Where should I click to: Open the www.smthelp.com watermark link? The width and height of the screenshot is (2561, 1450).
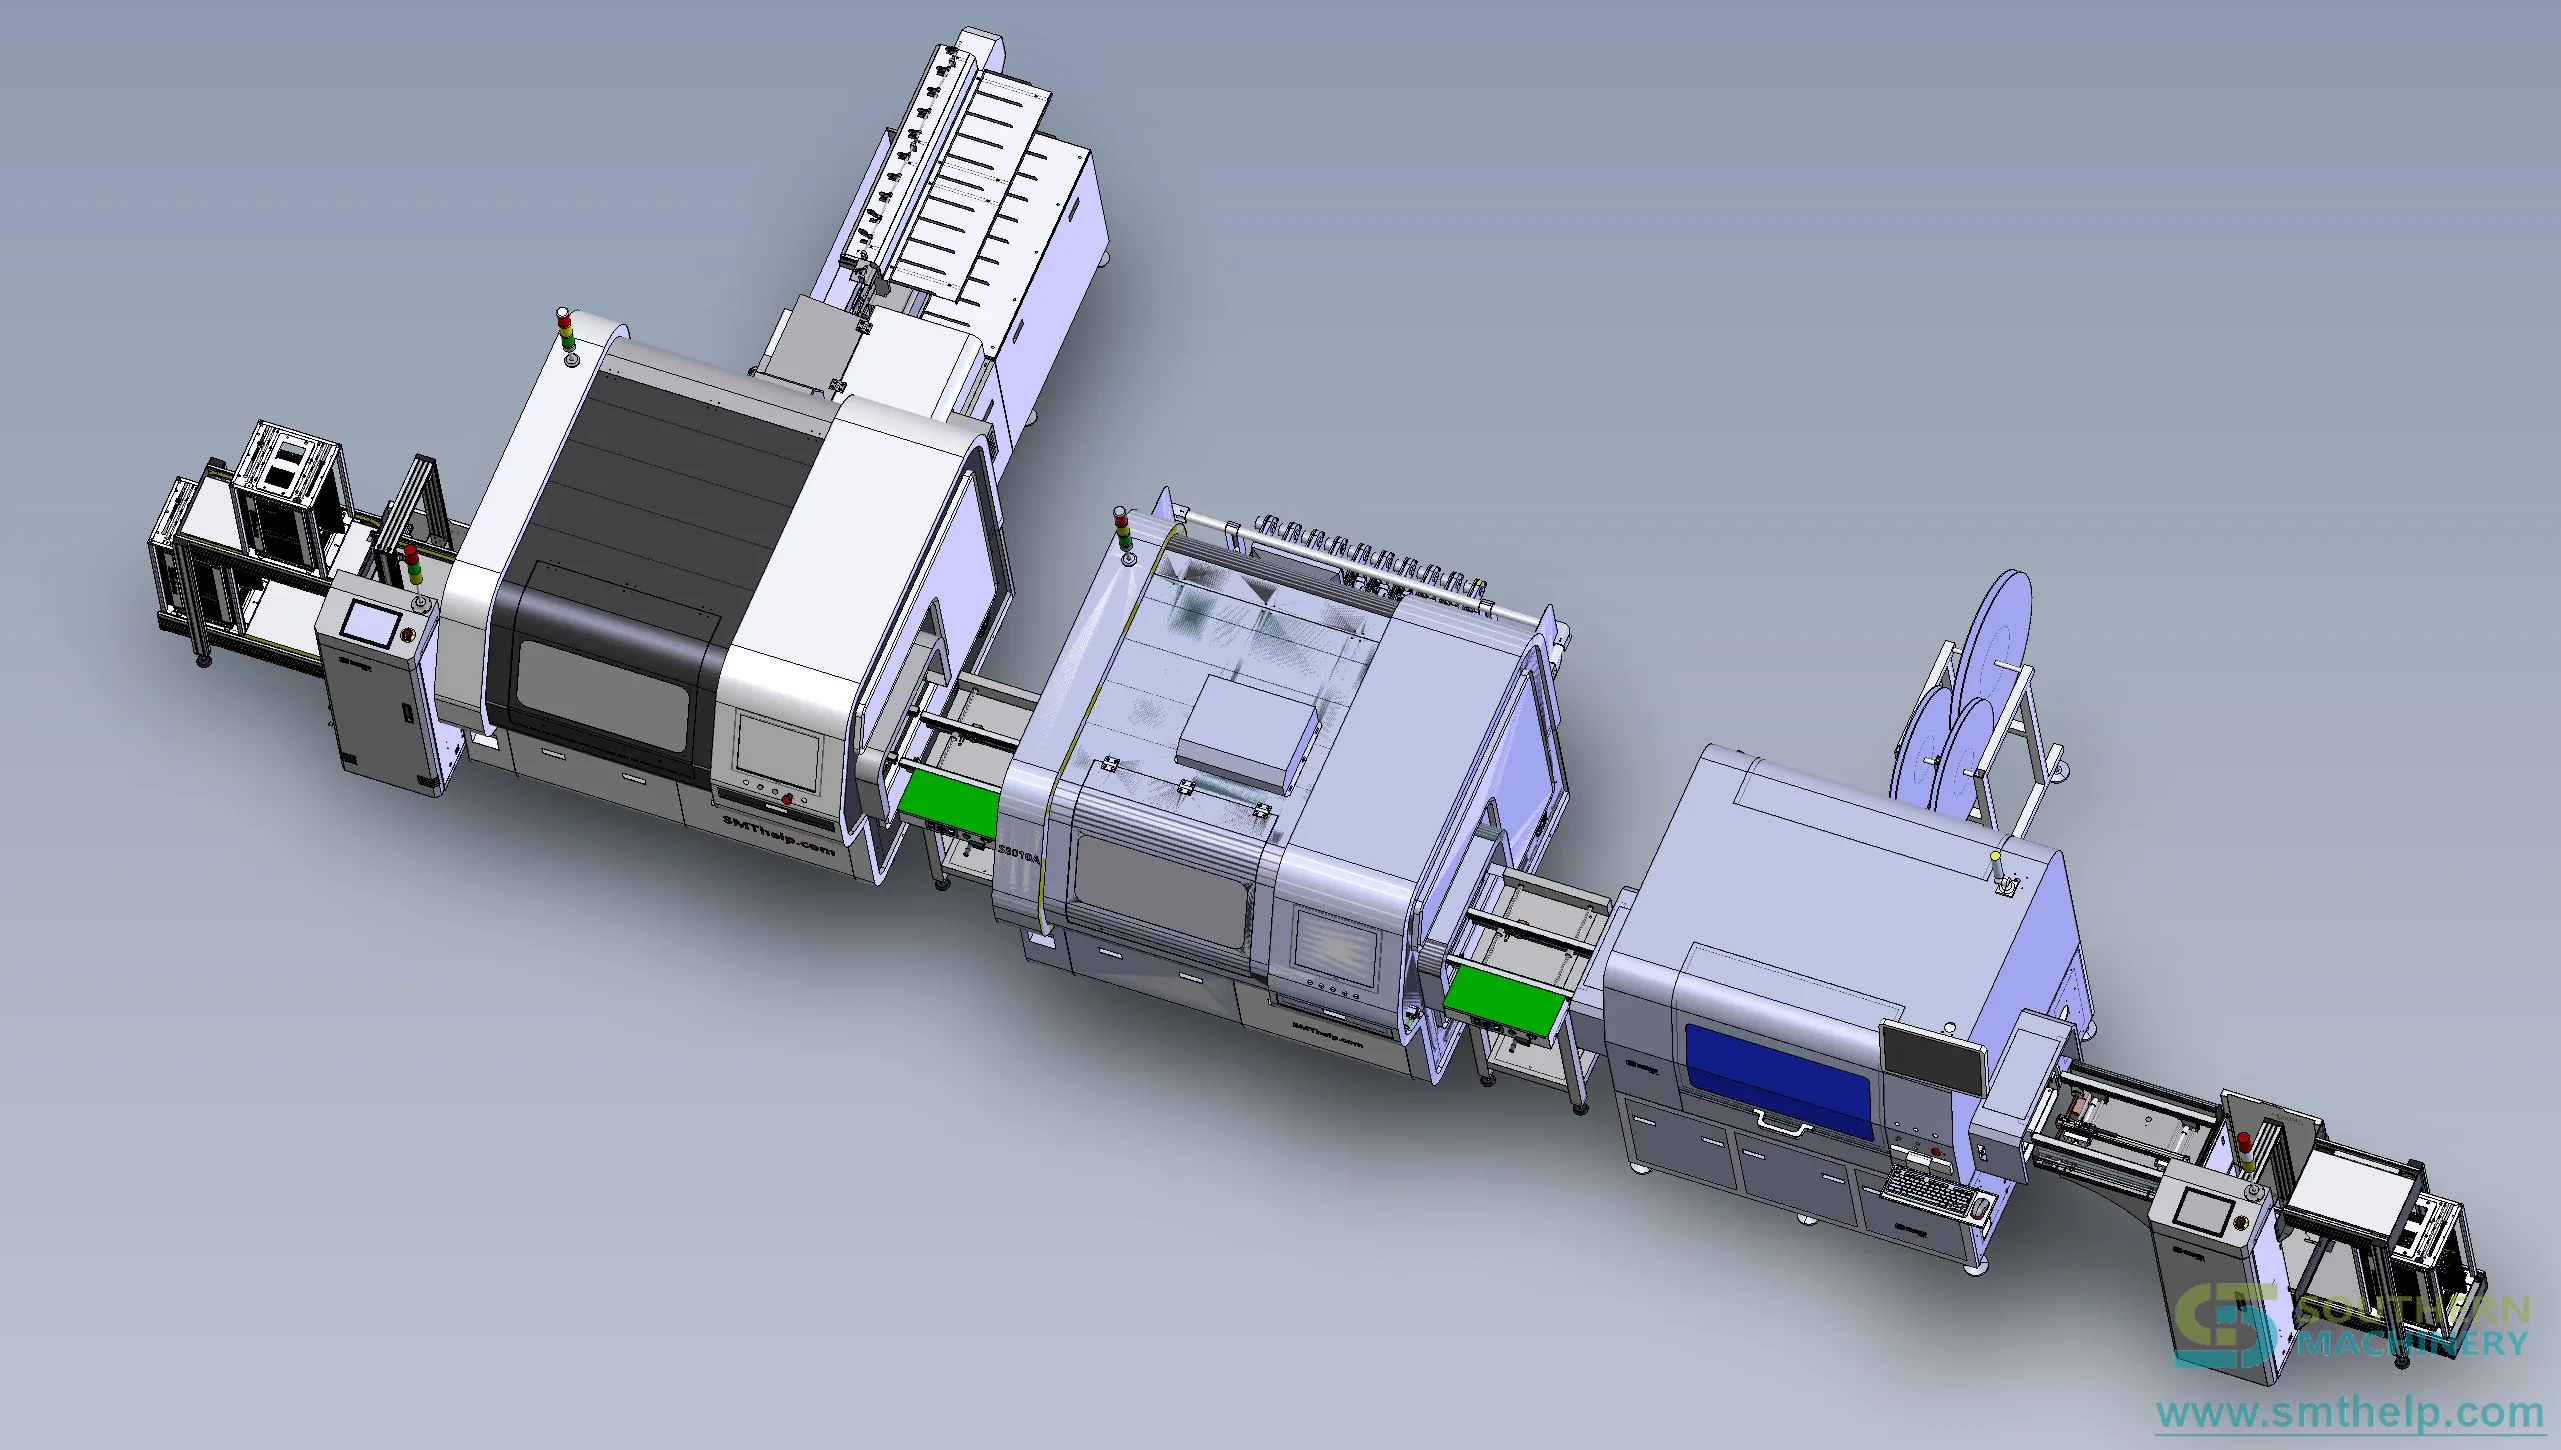(x=2350, y=1413)
